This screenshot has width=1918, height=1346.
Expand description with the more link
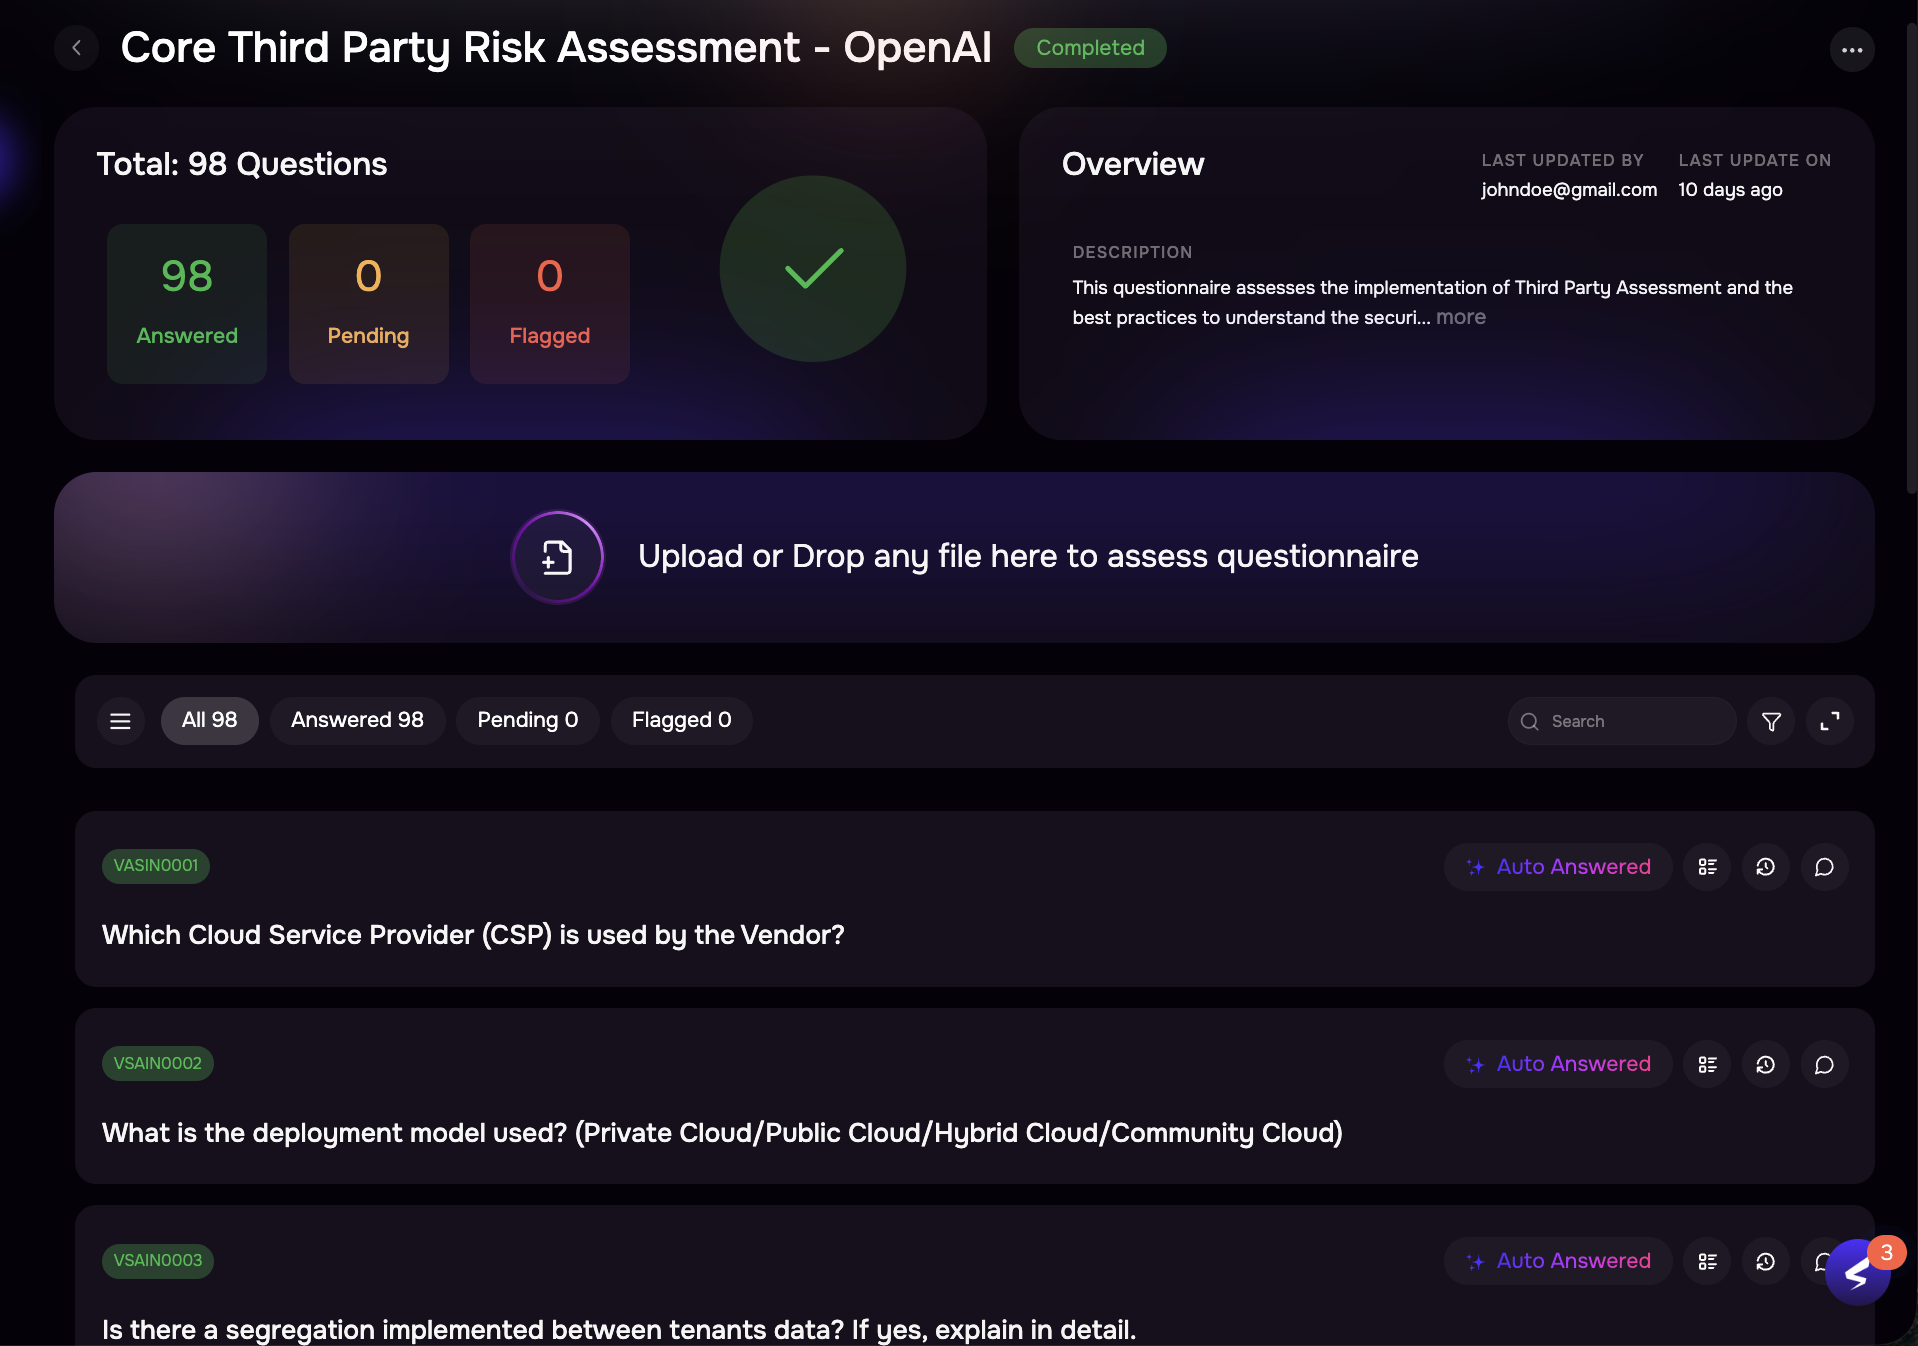(x=1461, y=317)
